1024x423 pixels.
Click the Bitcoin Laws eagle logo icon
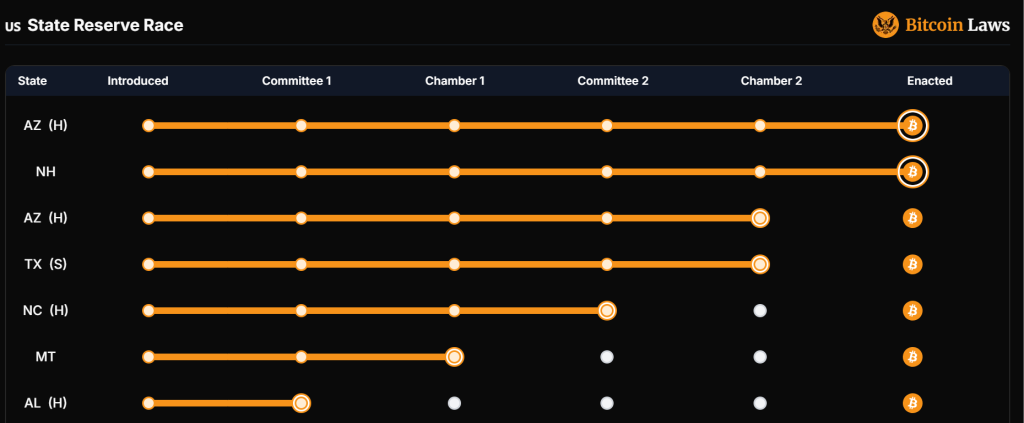pyautogui.click(x=886, y=25)
